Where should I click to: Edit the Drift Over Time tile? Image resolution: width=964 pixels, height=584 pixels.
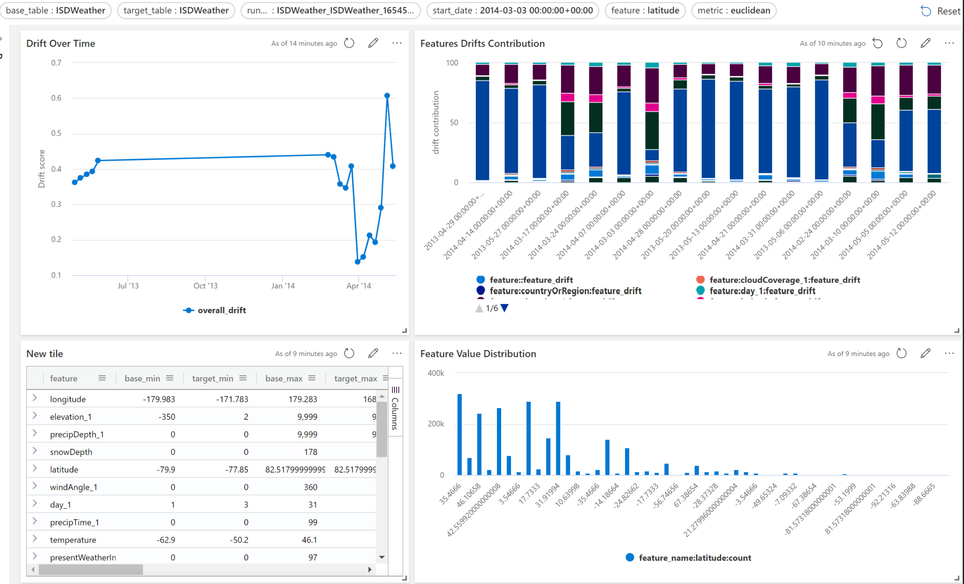coord(373,43)
